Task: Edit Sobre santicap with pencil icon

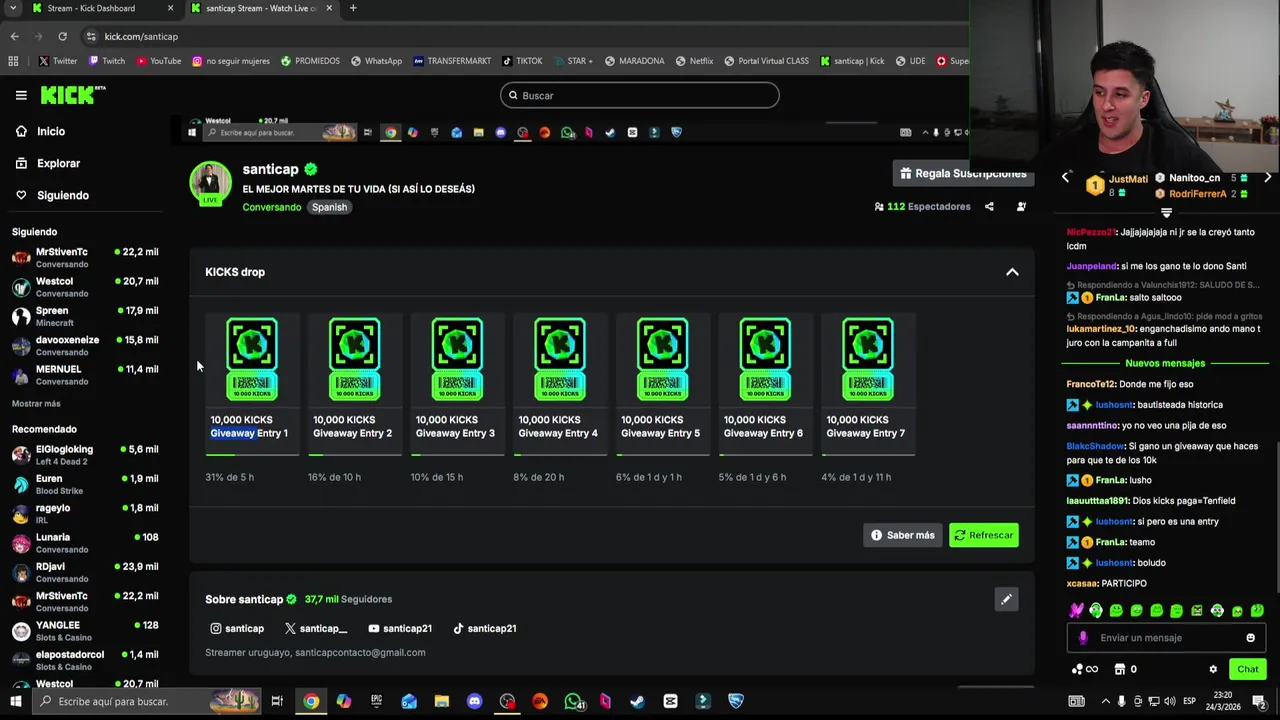Action: [1006, 599]
